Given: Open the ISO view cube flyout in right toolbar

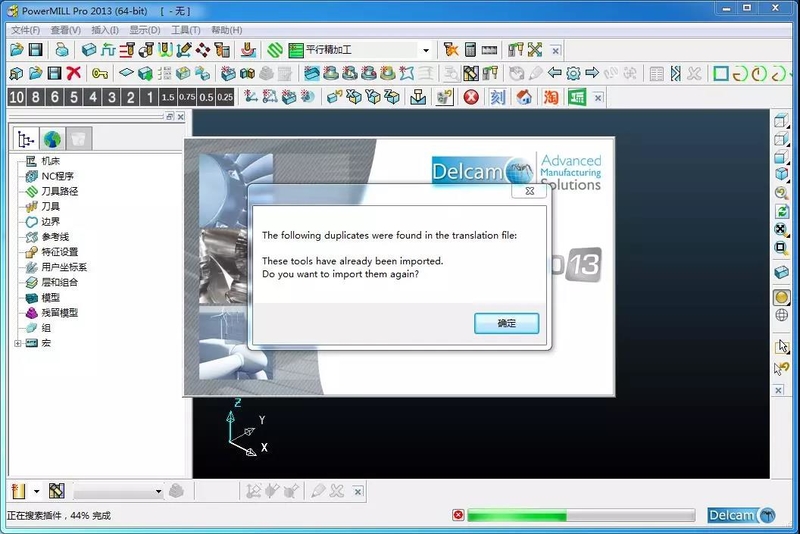Looking at the screenshot, I should pos(781,174).
